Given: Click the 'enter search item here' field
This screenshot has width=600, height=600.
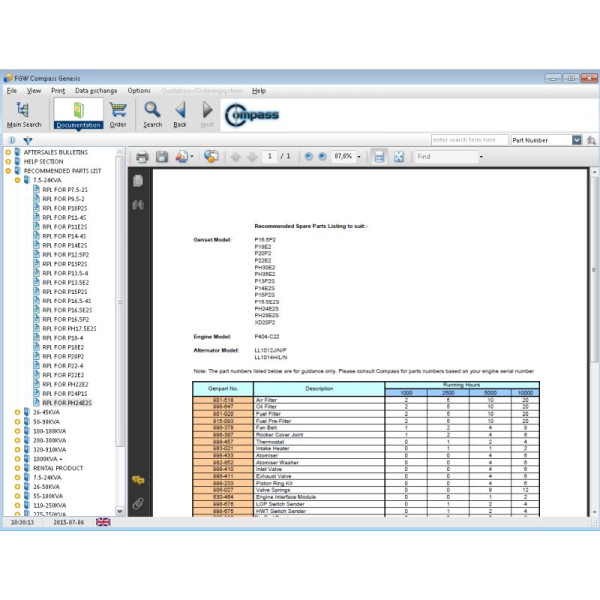Looking at the screenshot, I should [469, 140].
